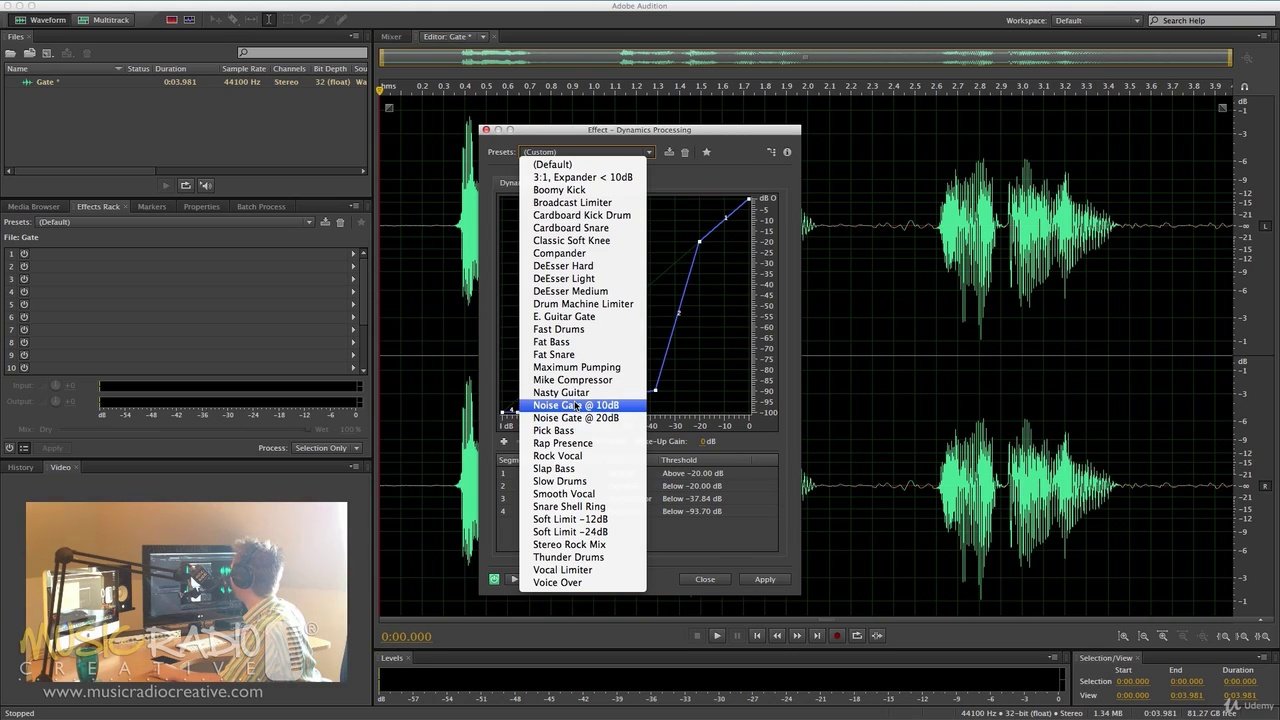This screenshot has height=720, width=1280.
Task: Toggle loop playback in transport
Action: (x=857, y=635)
